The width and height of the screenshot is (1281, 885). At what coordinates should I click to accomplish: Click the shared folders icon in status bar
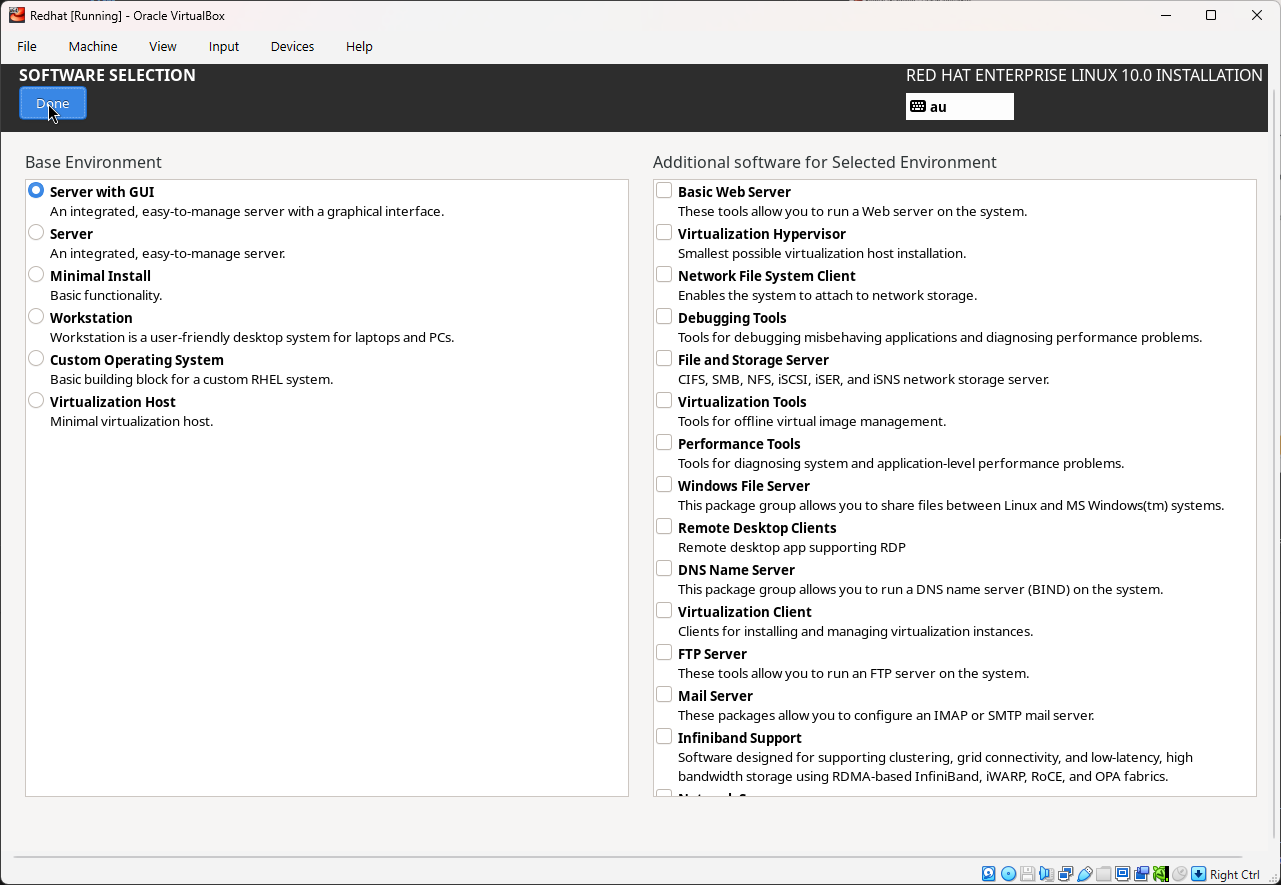click(1104, 873)
